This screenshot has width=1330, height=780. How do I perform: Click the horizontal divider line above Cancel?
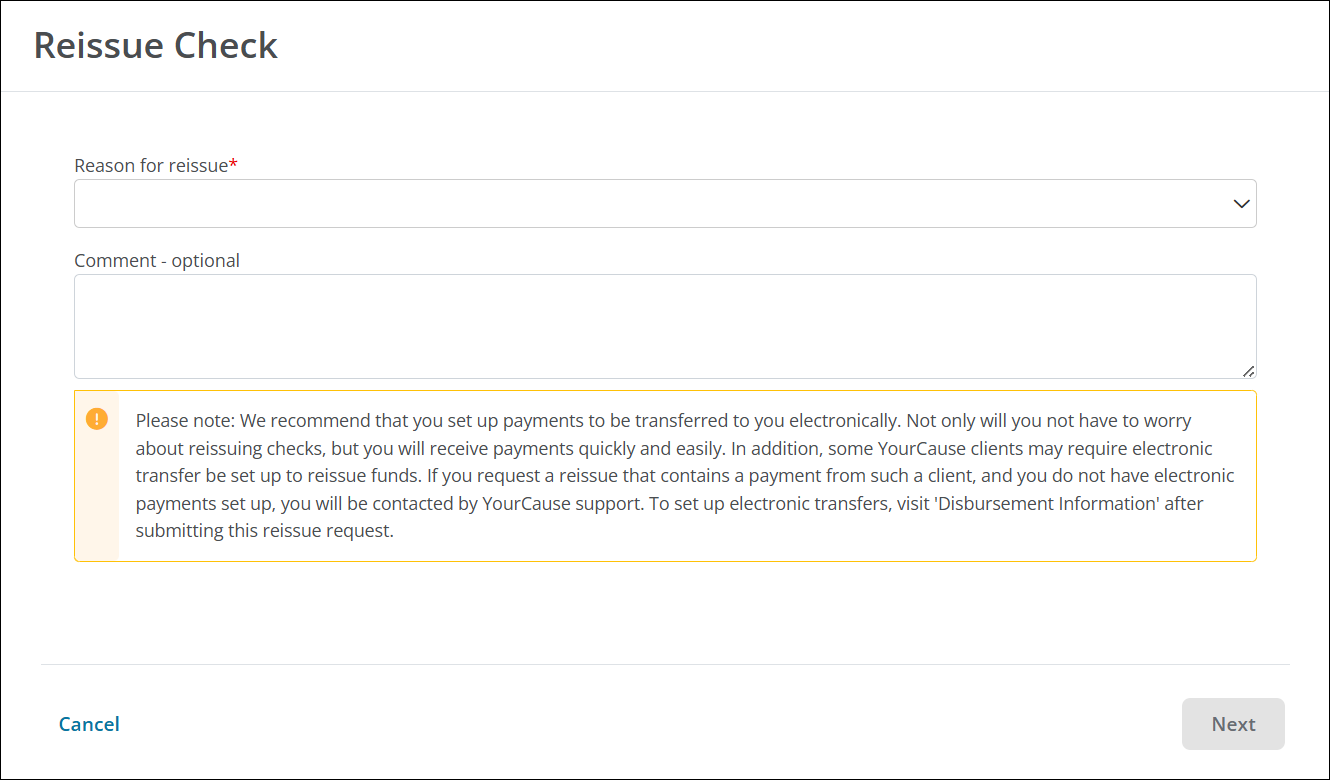(665, 664)
